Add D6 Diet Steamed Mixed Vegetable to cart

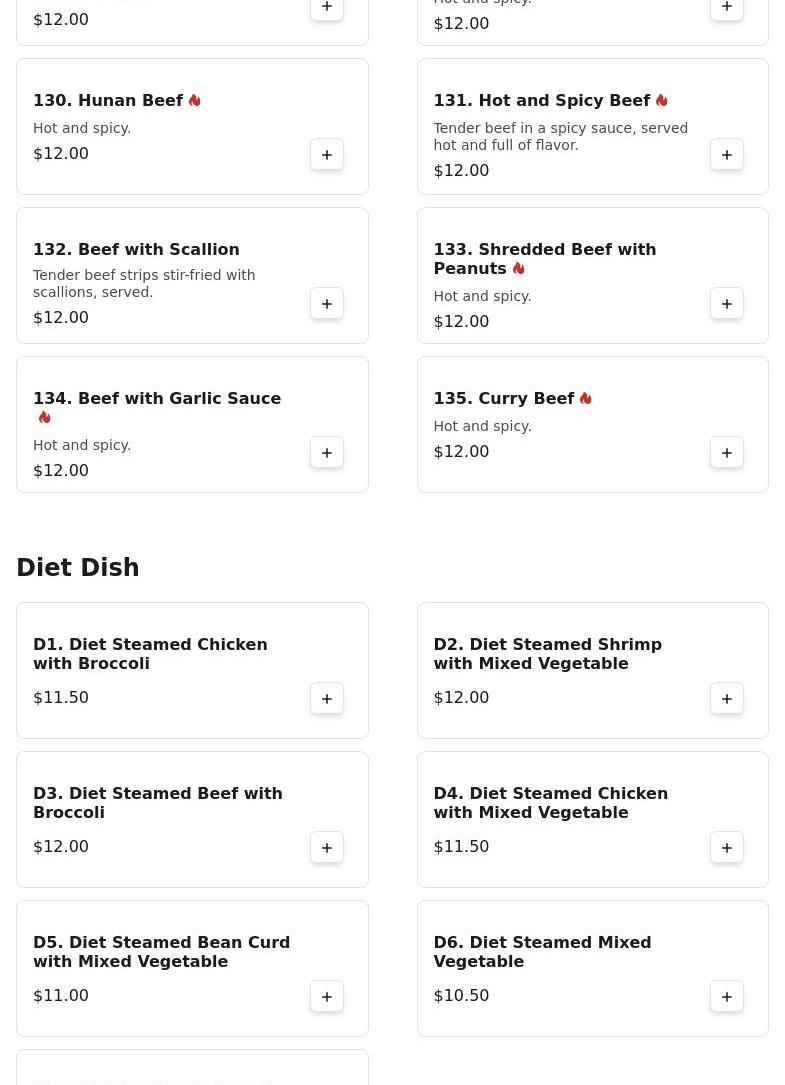(x=727, y=996)
